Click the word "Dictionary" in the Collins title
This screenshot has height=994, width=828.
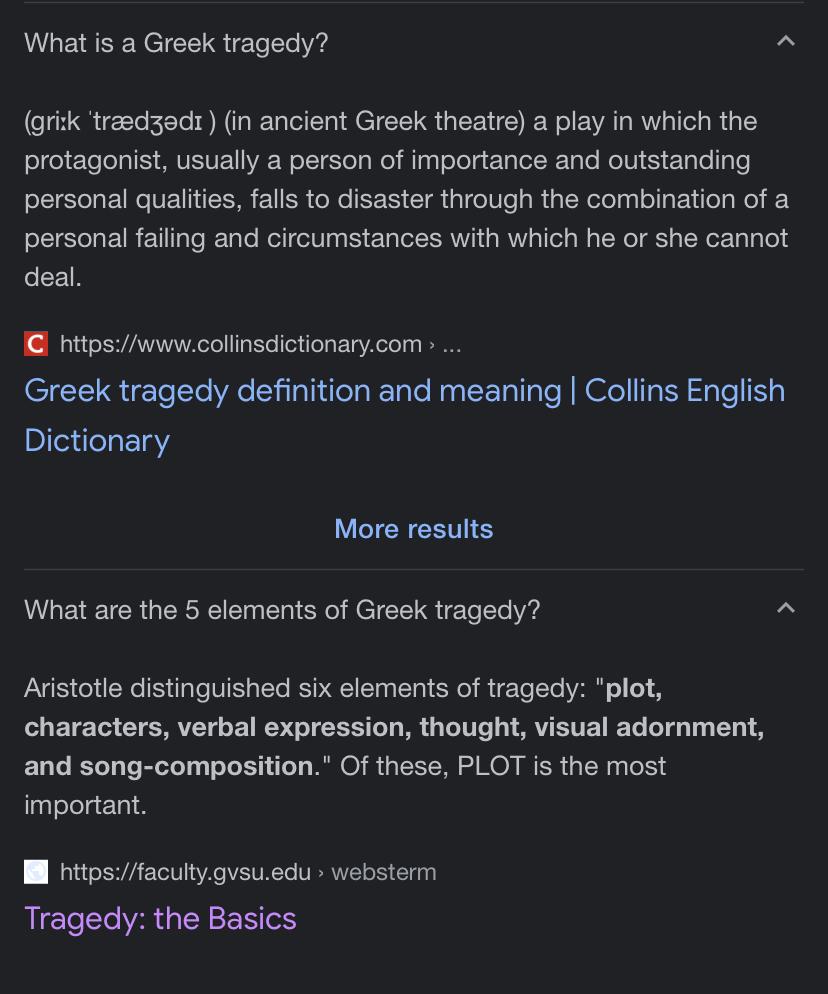tap(97, 441)
